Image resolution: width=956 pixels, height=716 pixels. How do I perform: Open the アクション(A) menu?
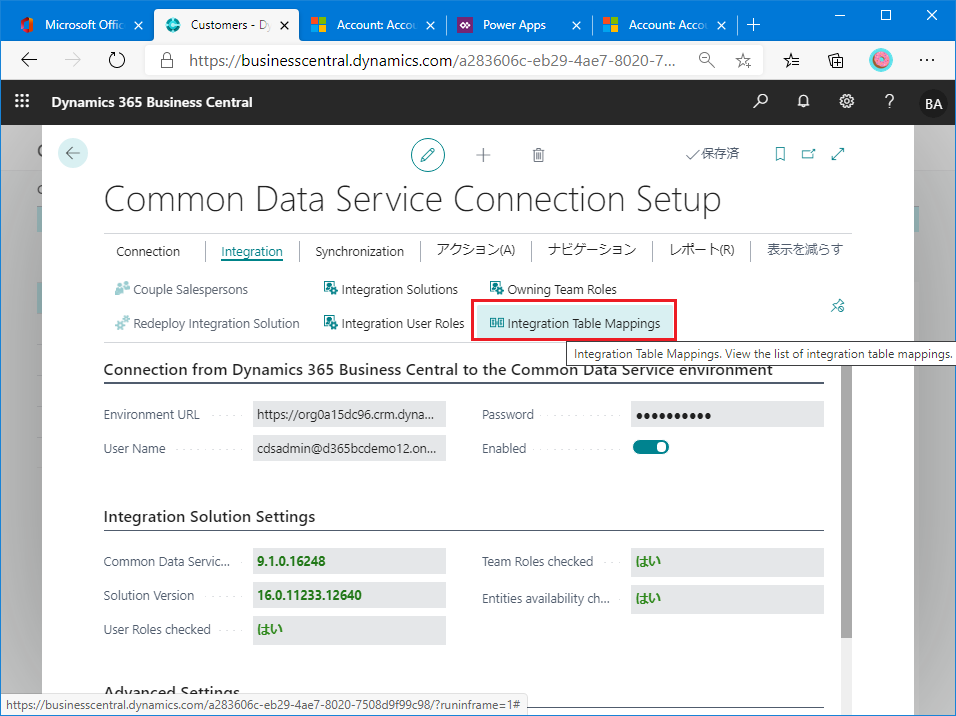476,250
